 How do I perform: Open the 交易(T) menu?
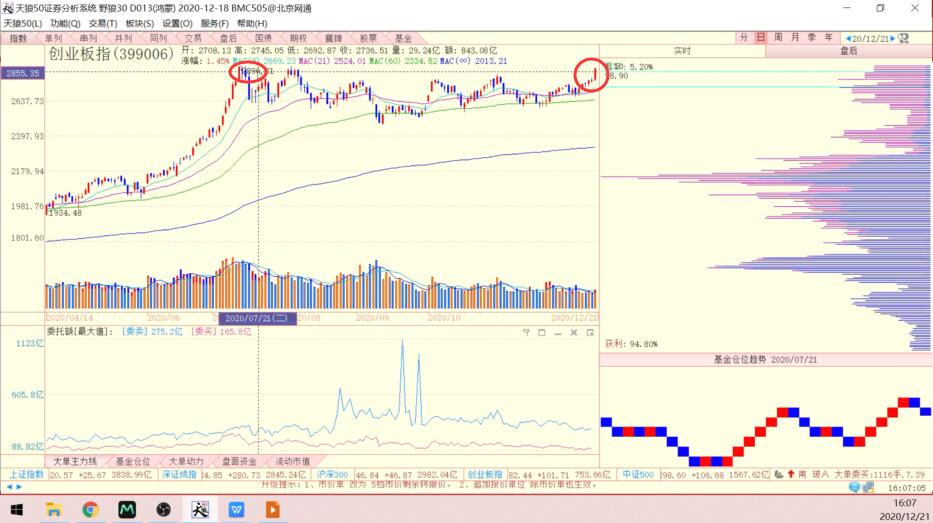coord(102,23)
